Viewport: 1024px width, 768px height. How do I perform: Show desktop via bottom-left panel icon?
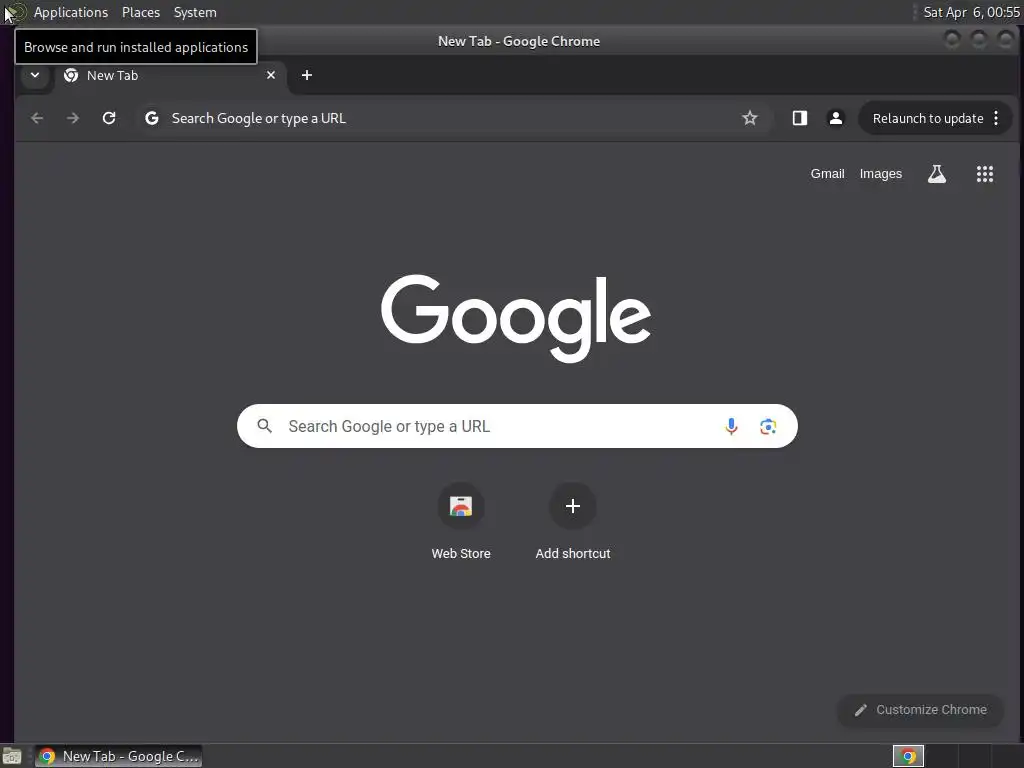[x=12, y=756]
